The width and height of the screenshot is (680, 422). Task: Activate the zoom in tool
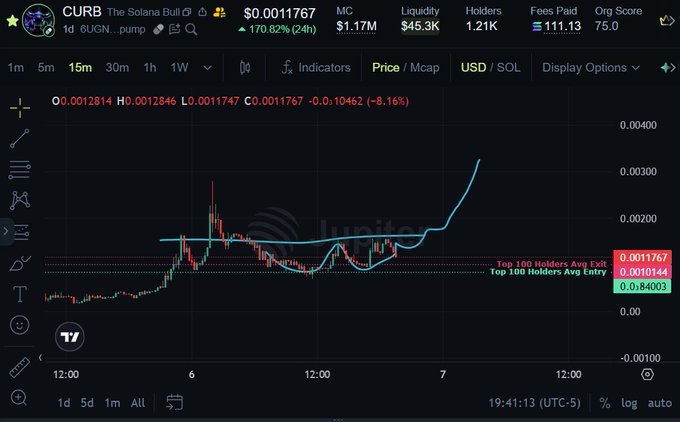tap(19, 397)
